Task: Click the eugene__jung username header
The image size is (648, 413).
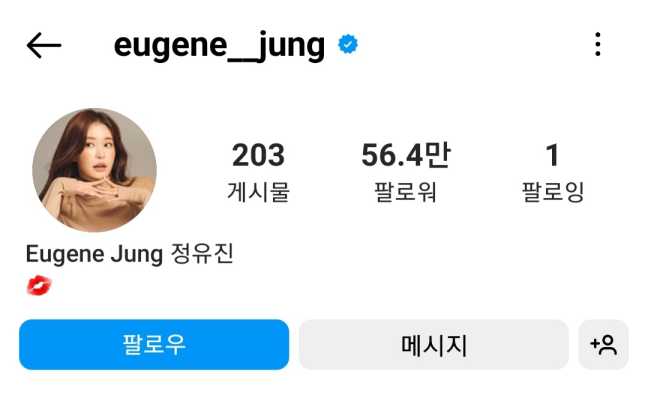Action: tap(219, 45)
